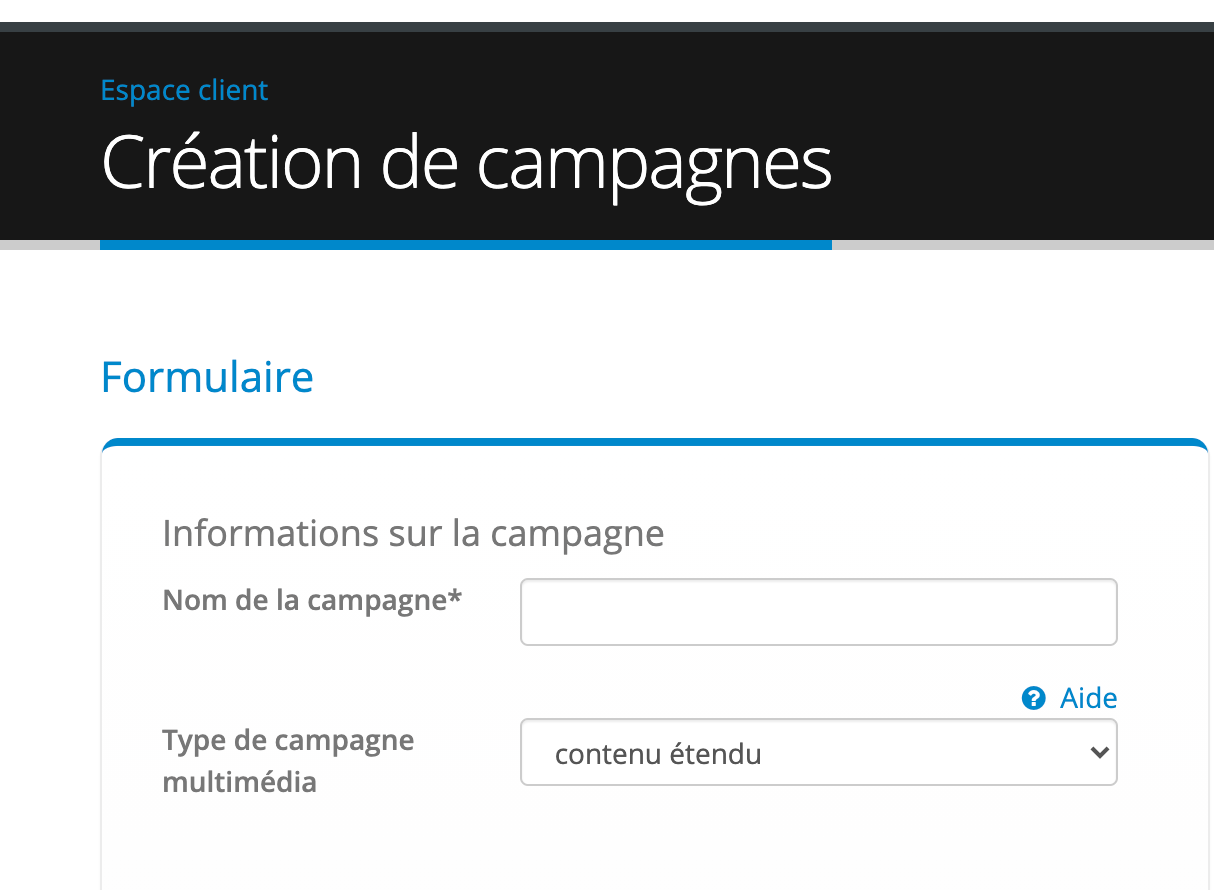
Task: Click the dropdown chevron arrow
Action: point(1099,753)
